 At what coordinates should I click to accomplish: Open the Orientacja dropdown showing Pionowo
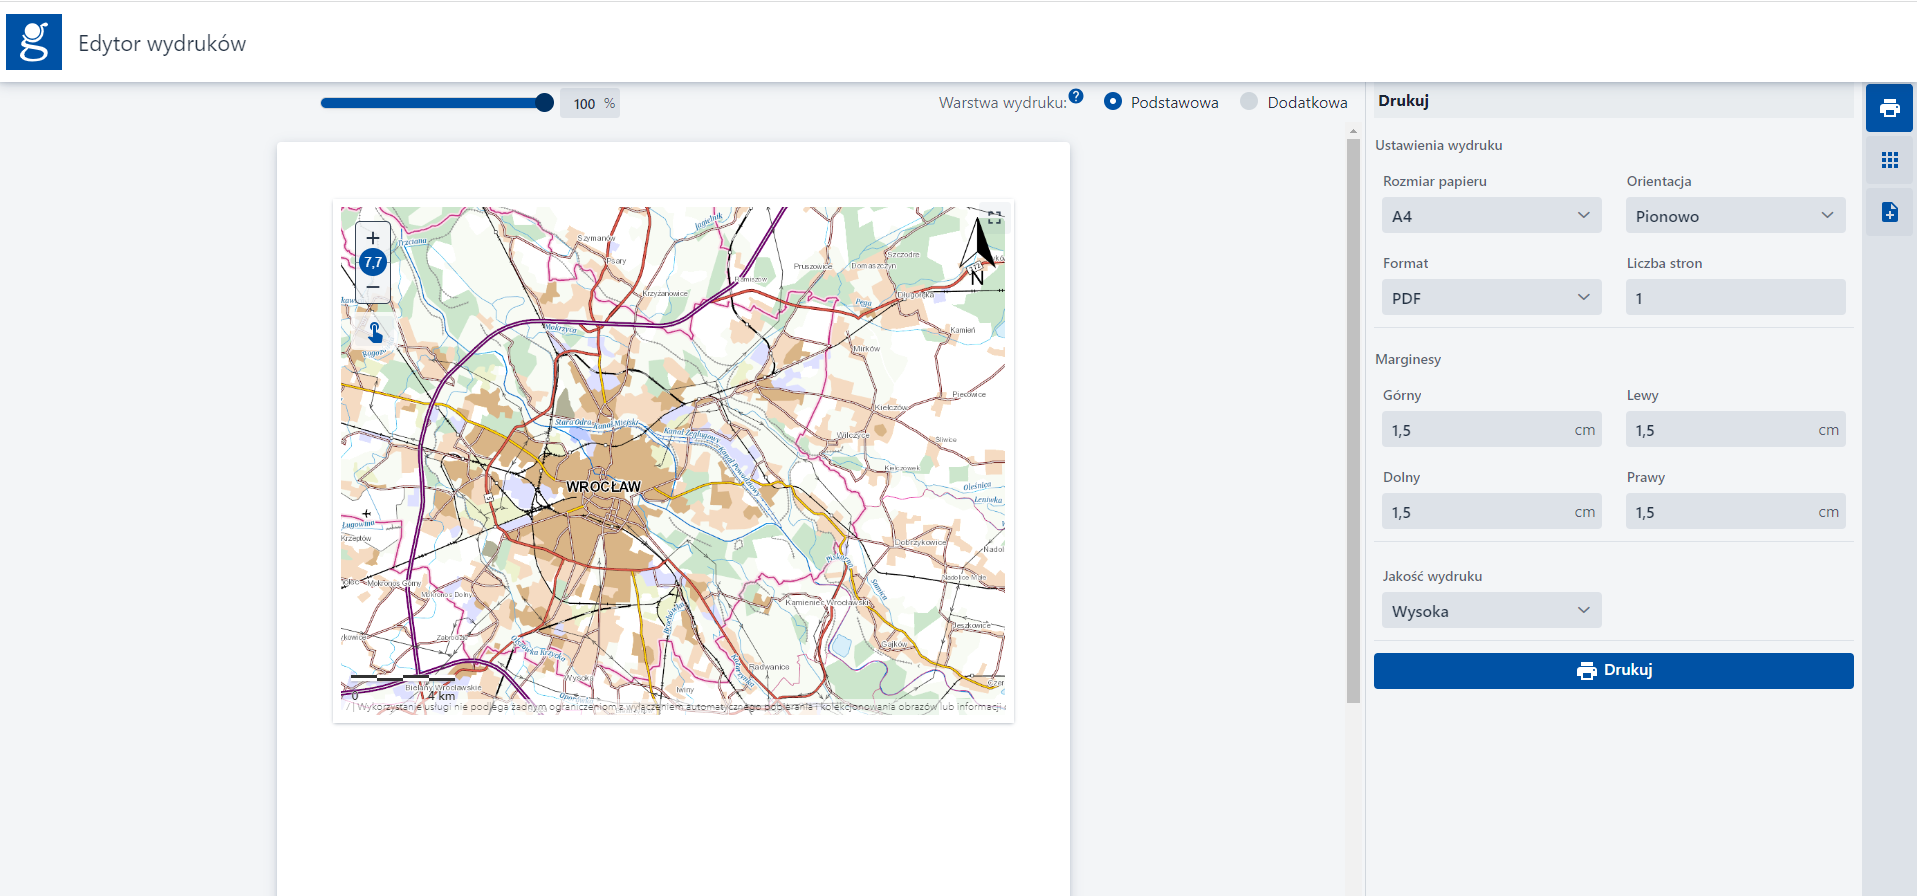[x=1735, y=216]
